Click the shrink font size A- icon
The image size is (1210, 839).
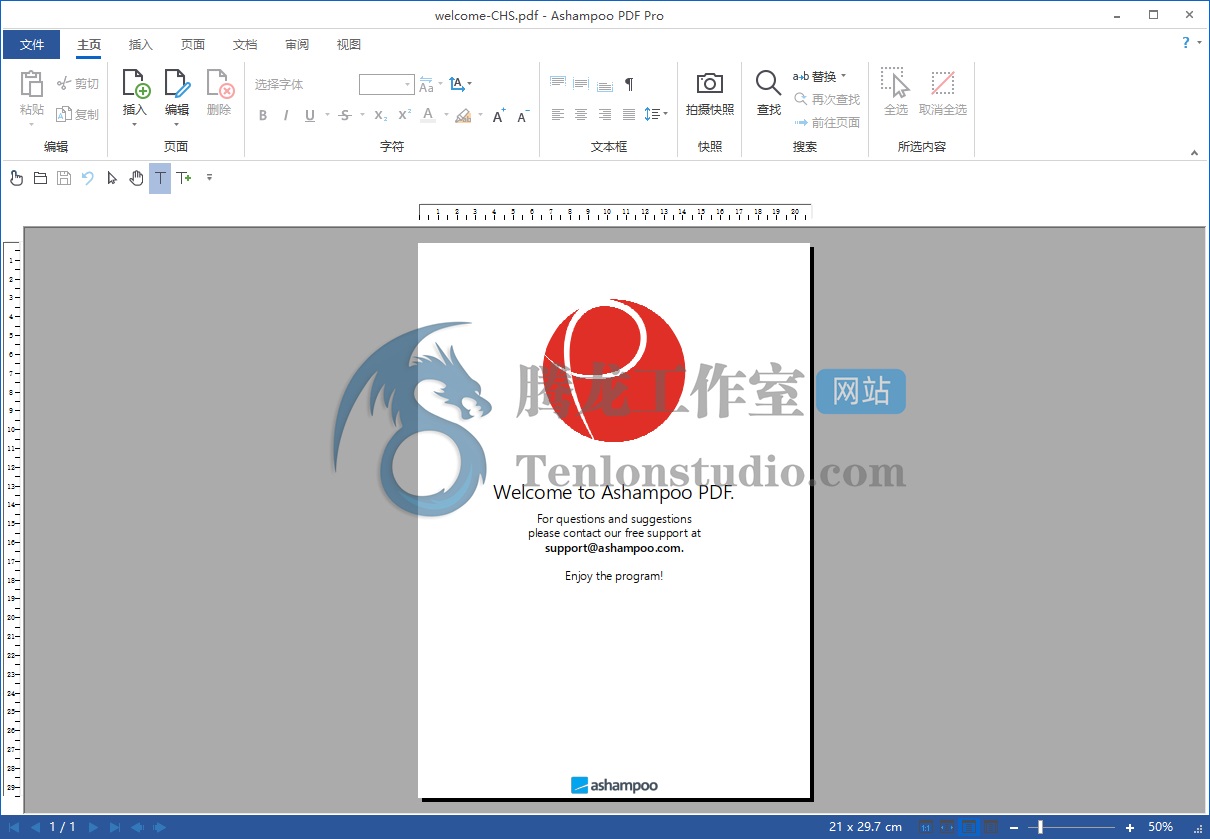click(x=523, y=116)
